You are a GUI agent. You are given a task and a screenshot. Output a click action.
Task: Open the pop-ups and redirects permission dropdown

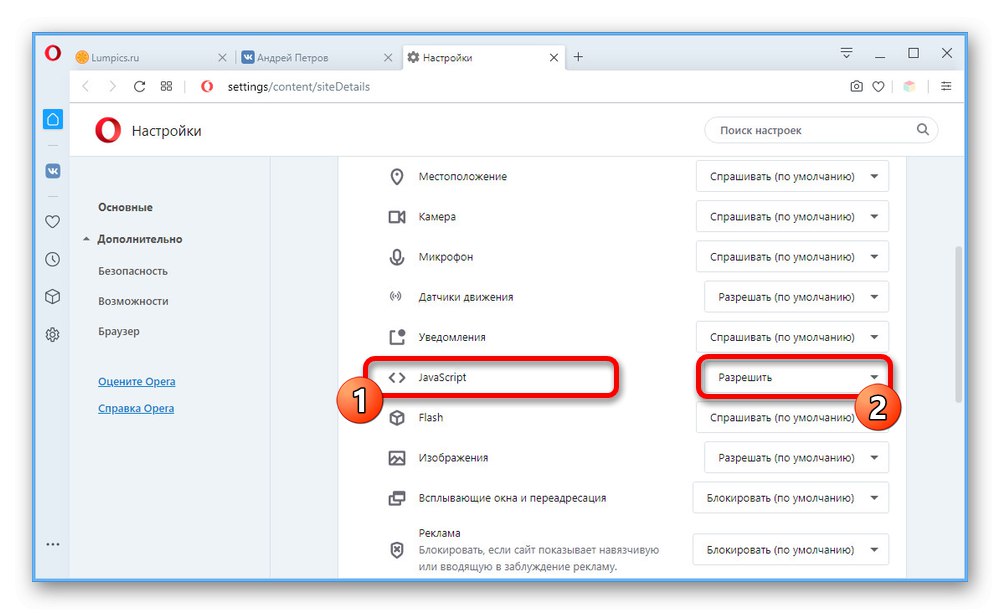[x=790, y=498]
